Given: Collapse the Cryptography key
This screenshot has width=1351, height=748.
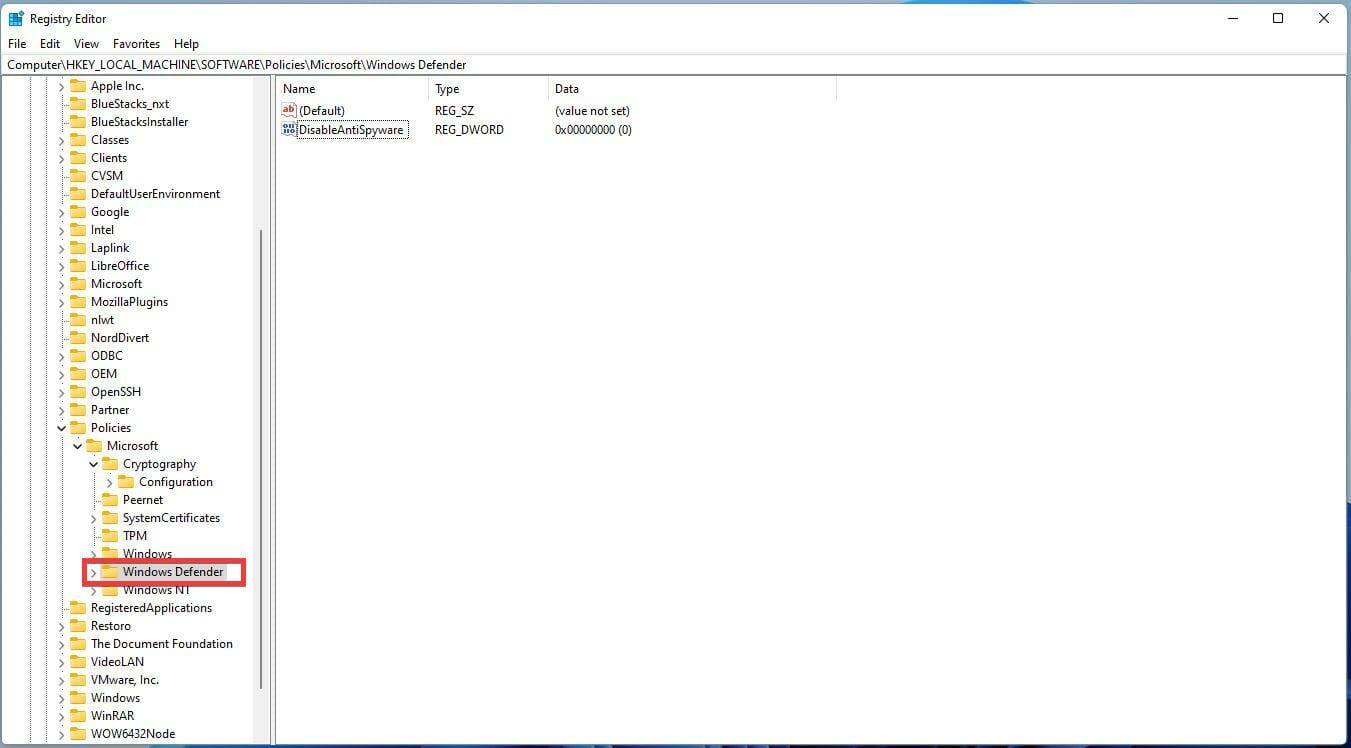Looking at the screenshot, I should point(93,464).
